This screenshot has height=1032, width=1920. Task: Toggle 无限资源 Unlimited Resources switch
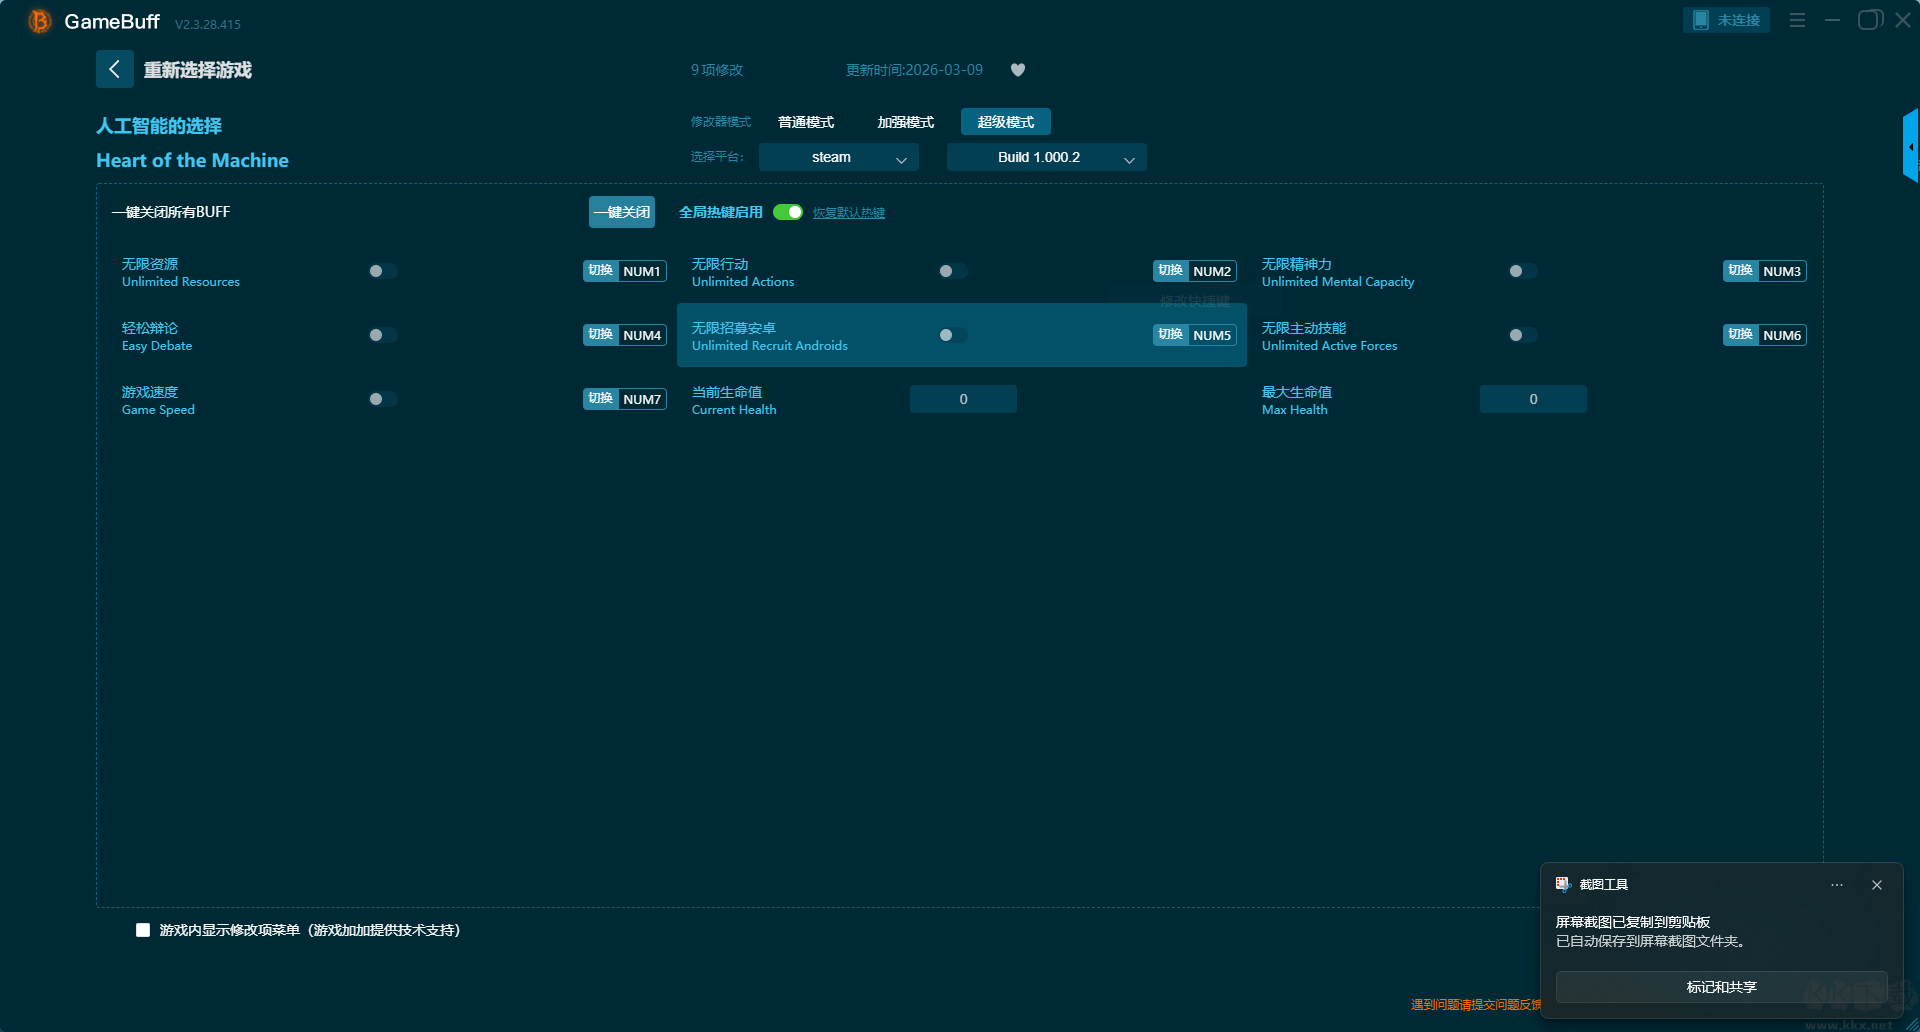point(382,271)
